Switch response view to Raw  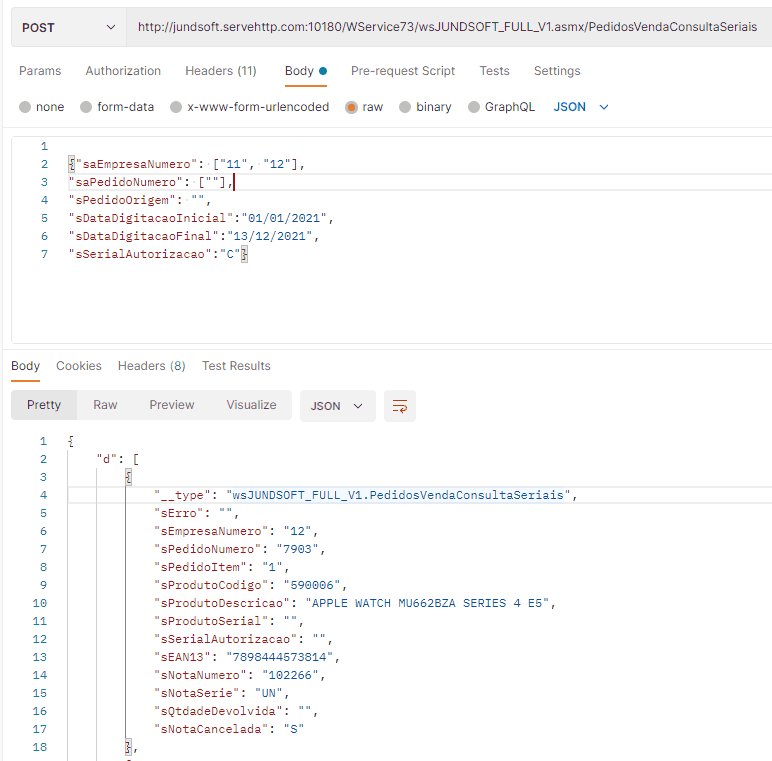pyautogui.click(x=105, y=405)
